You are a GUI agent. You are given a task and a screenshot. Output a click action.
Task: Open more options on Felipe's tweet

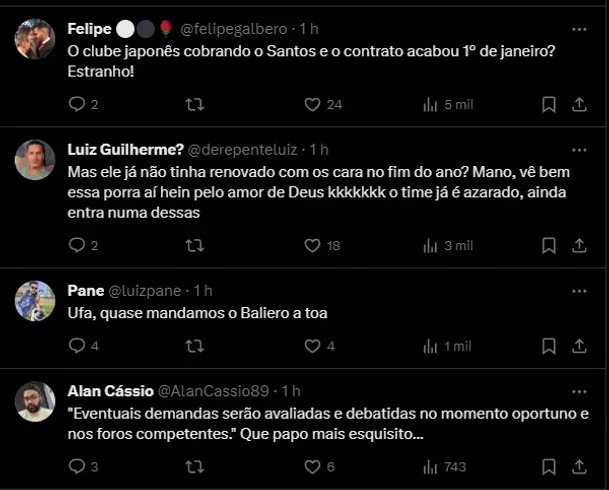[579, 28]
